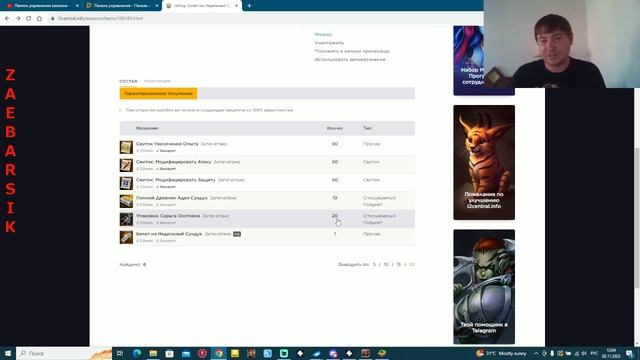This screenshot has width=640, height=360.
Task: Open the top Набор banner in the sidebar
Action: click(468, 60)
